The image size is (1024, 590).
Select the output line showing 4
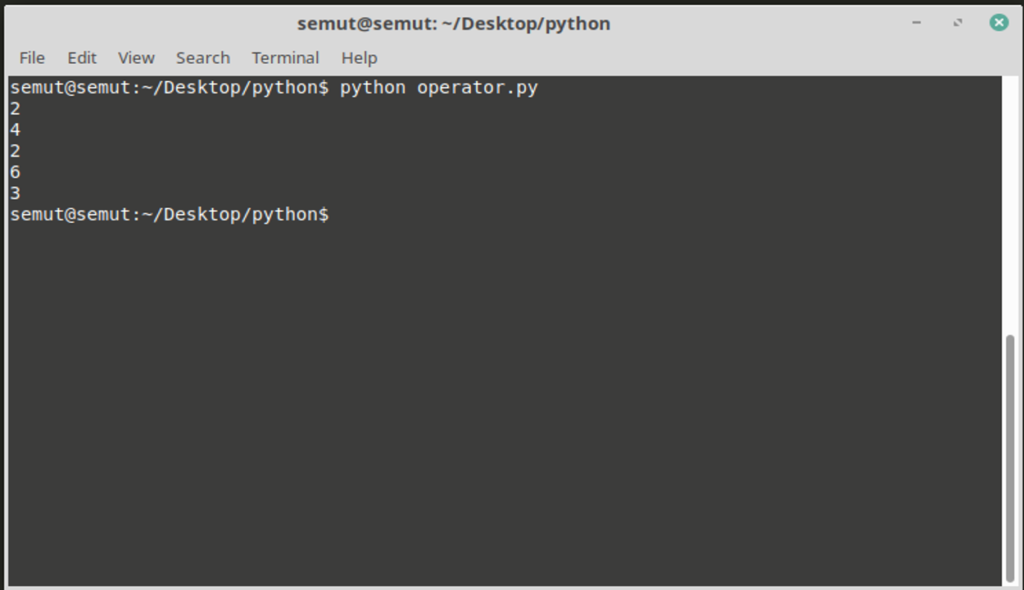[13, 129]
